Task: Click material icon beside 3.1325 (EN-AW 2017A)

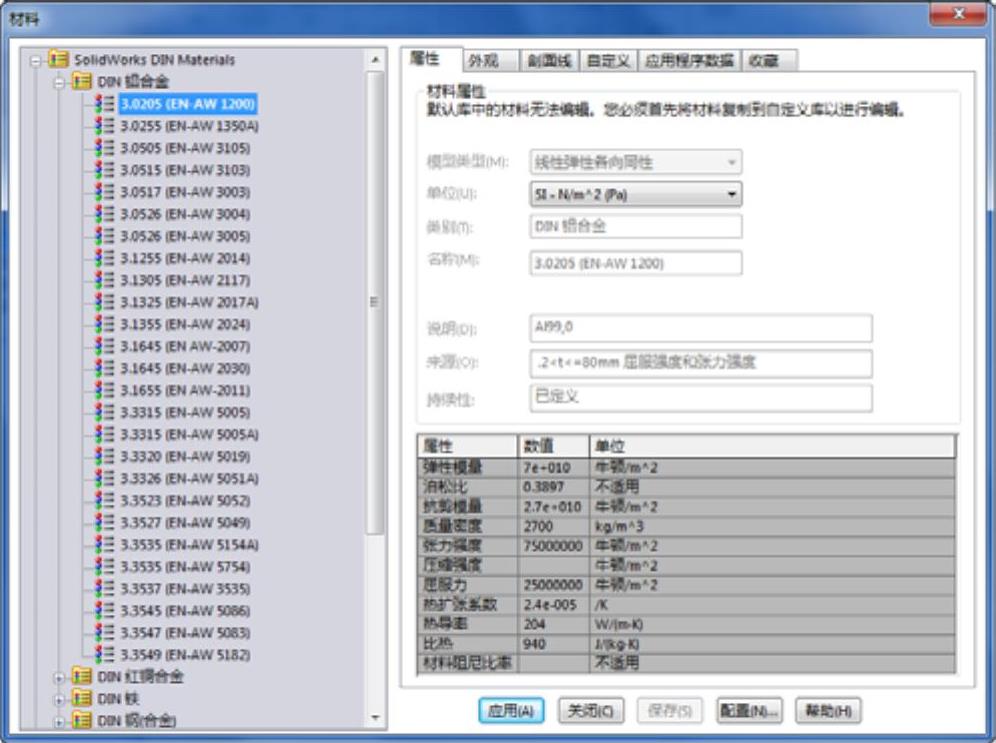Action: pos(105,302)
